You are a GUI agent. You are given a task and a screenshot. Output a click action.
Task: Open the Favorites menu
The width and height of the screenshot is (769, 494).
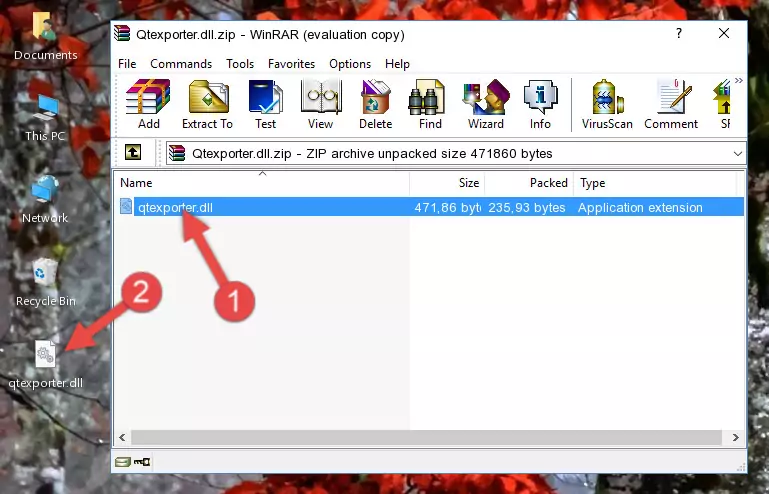291,64
